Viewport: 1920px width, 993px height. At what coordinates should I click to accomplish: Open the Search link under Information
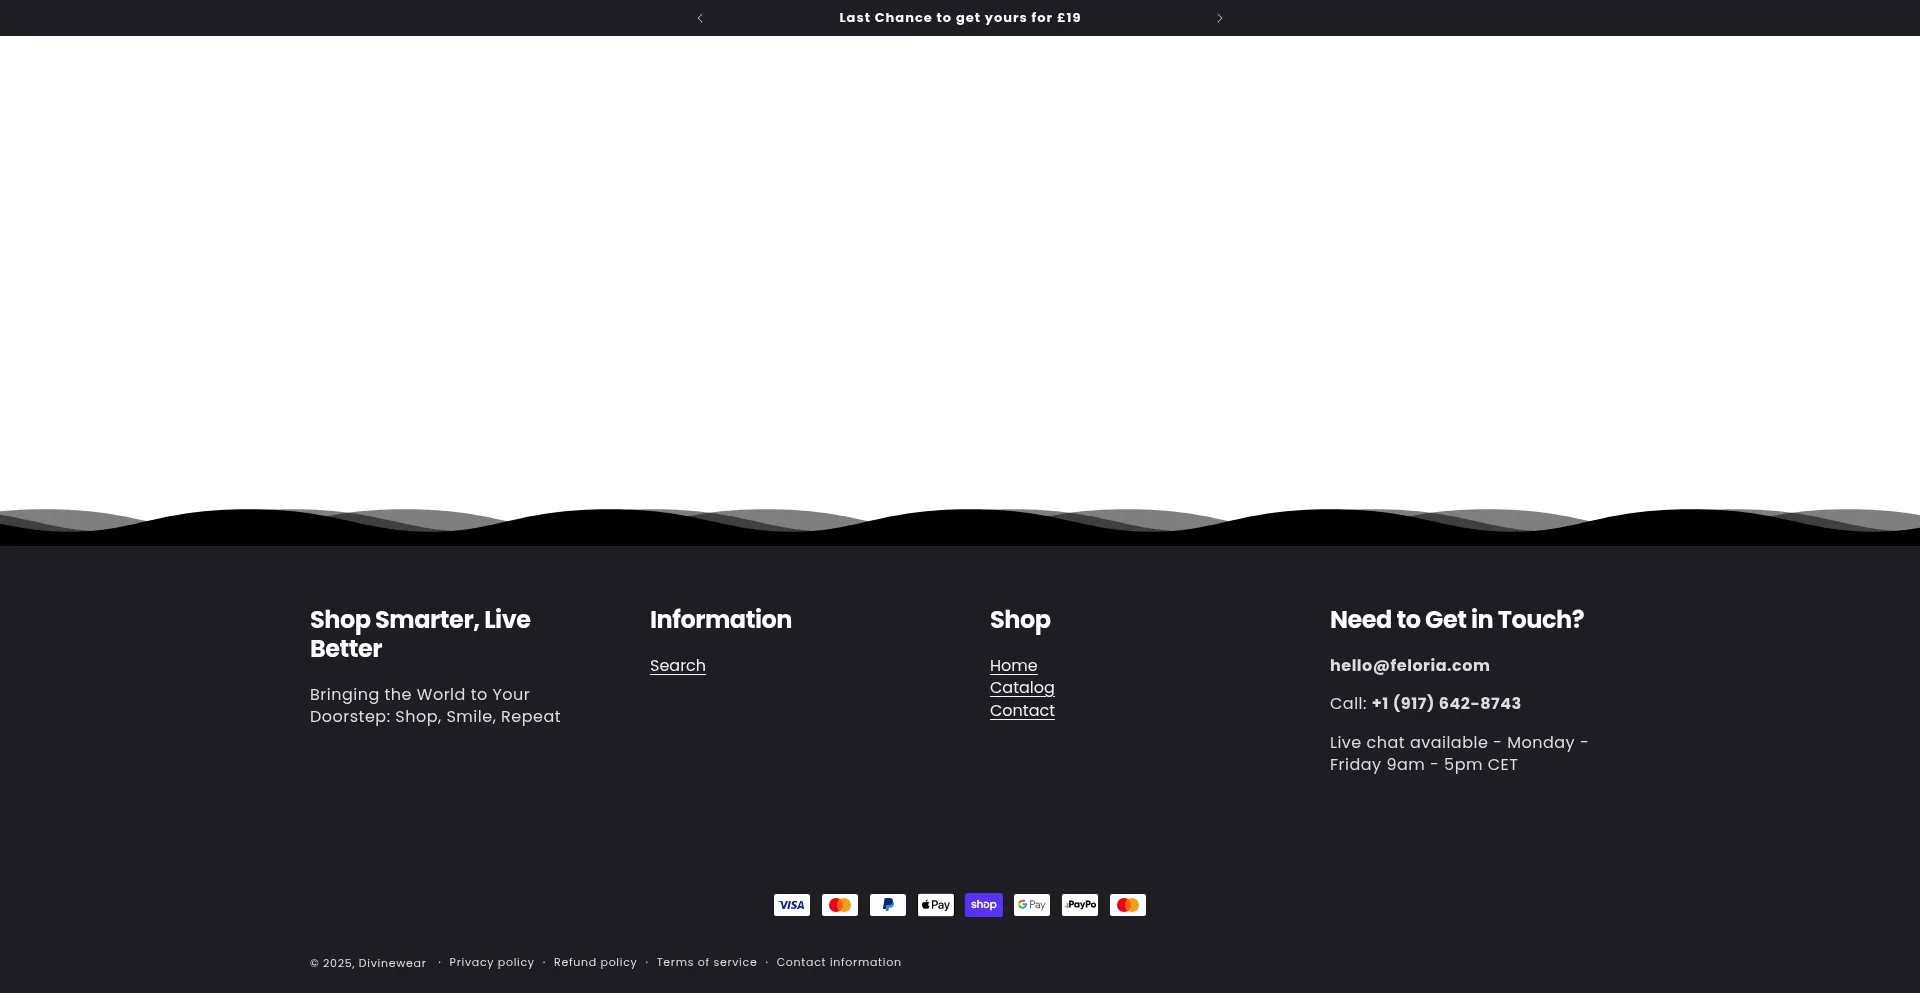tap(677, 666)
